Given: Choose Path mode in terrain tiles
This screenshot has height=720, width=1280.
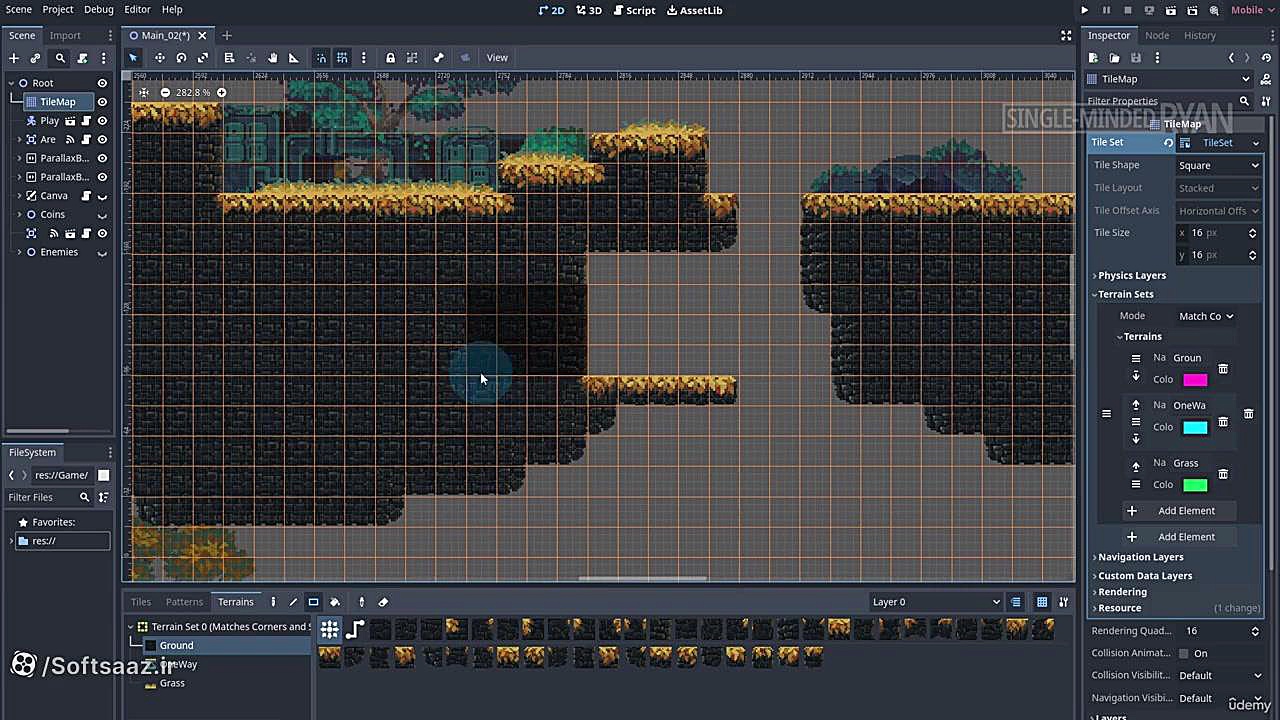Looking at the screenshot, I should tap(355, 630).
